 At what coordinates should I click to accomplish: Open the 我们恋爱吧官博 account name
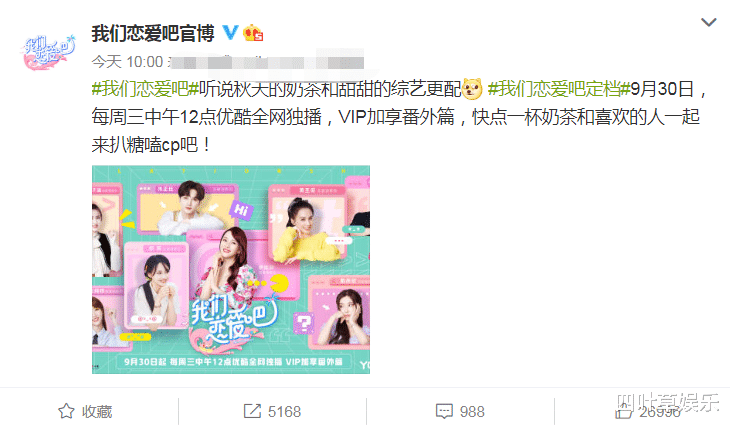pyautogui.click(x=153, y=34)
